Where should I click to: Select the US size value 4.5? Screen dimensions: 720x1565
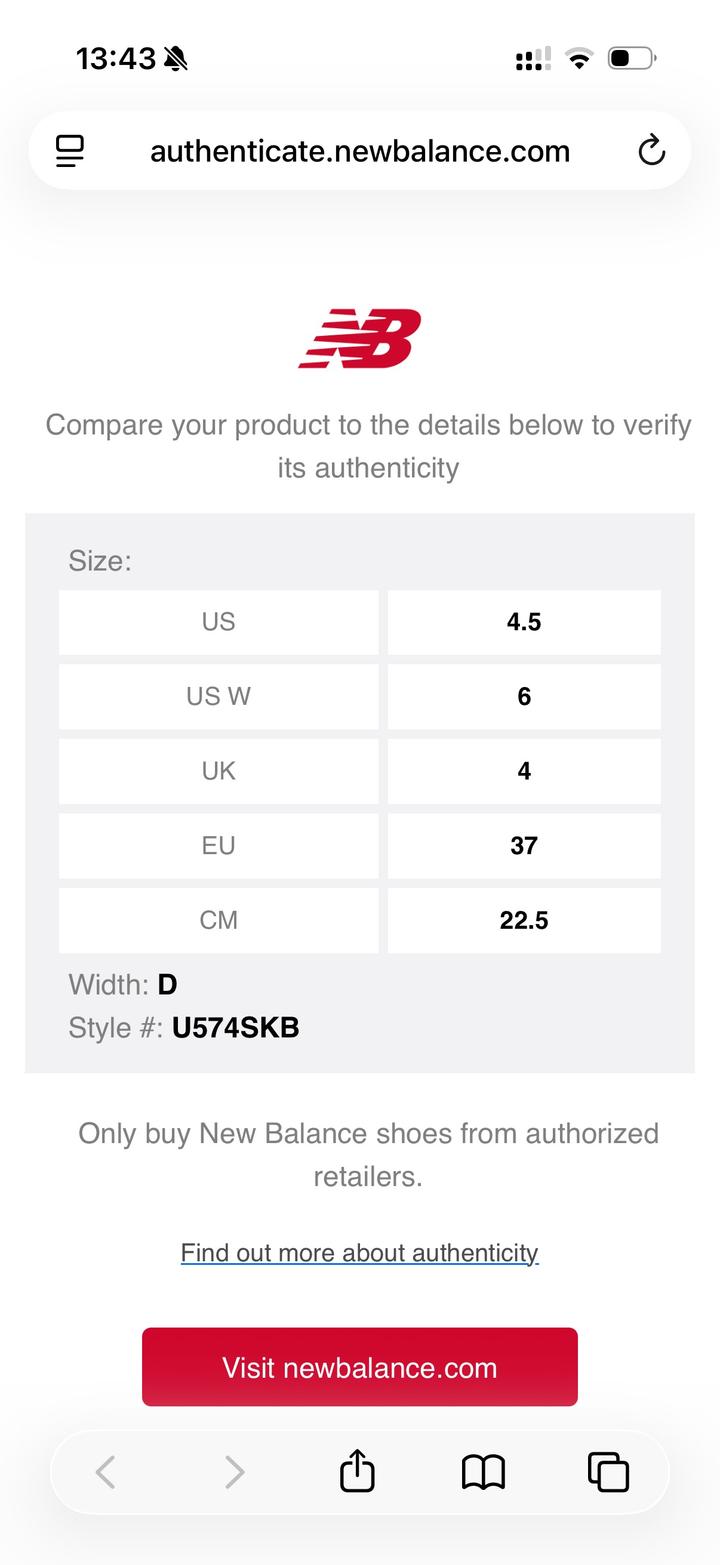[524, 622]
